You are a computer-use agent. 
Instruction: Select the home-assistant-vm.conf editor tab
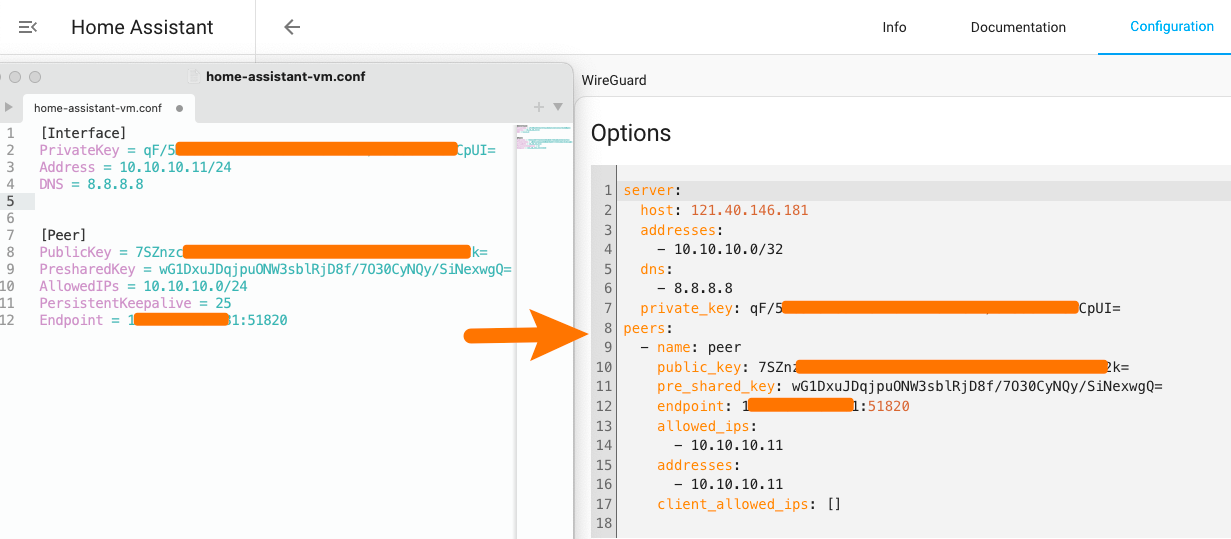tap(97, 108)
